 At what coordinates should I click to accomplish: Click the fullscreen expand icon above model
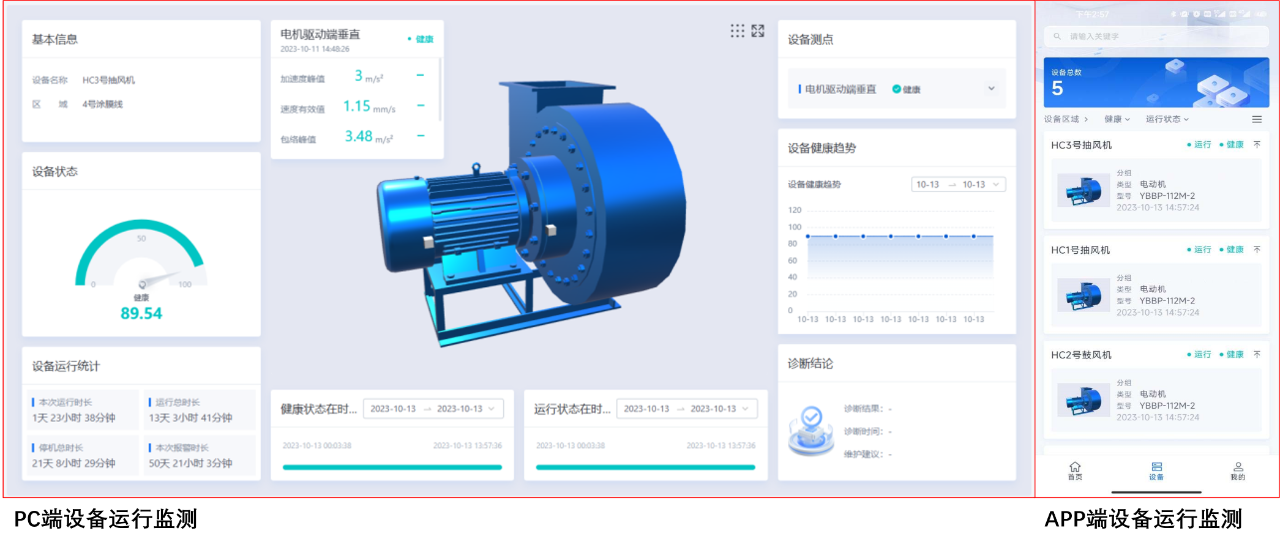pyautogui.click(x=758, y=31)
